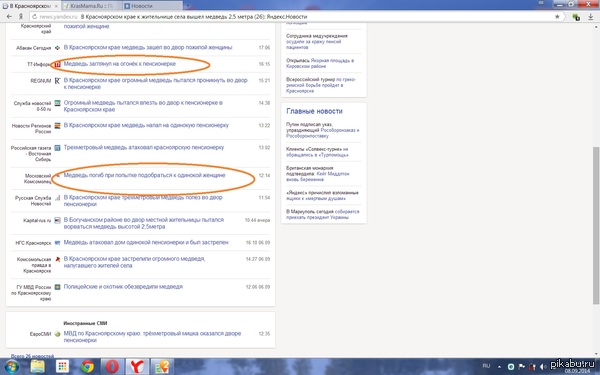The width and height of the screenshot is (600, 375).
Task: Click the REGNUM source icon
Action: point(57,81)
